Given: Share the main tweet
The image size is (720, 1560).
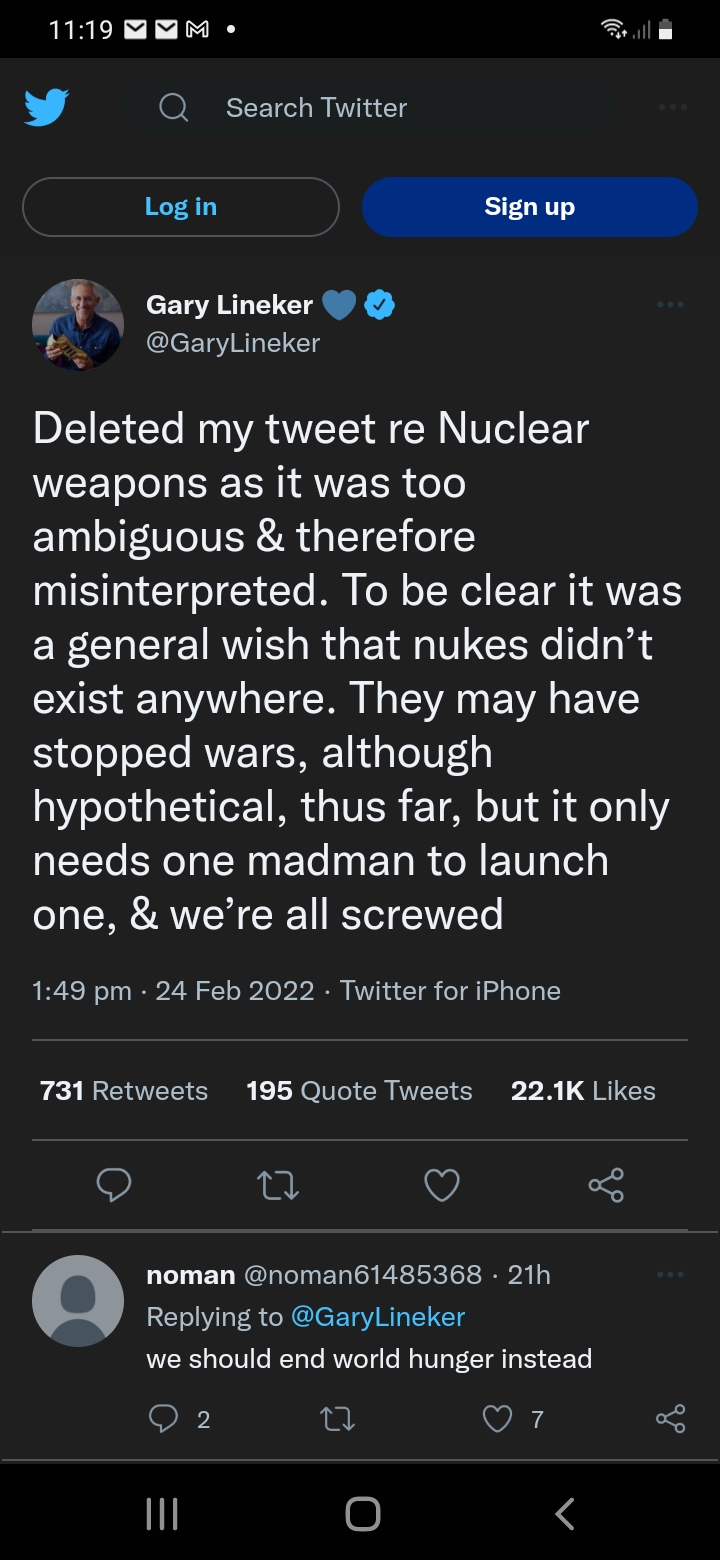Looking at the screenshot, I should [606, 1185].
